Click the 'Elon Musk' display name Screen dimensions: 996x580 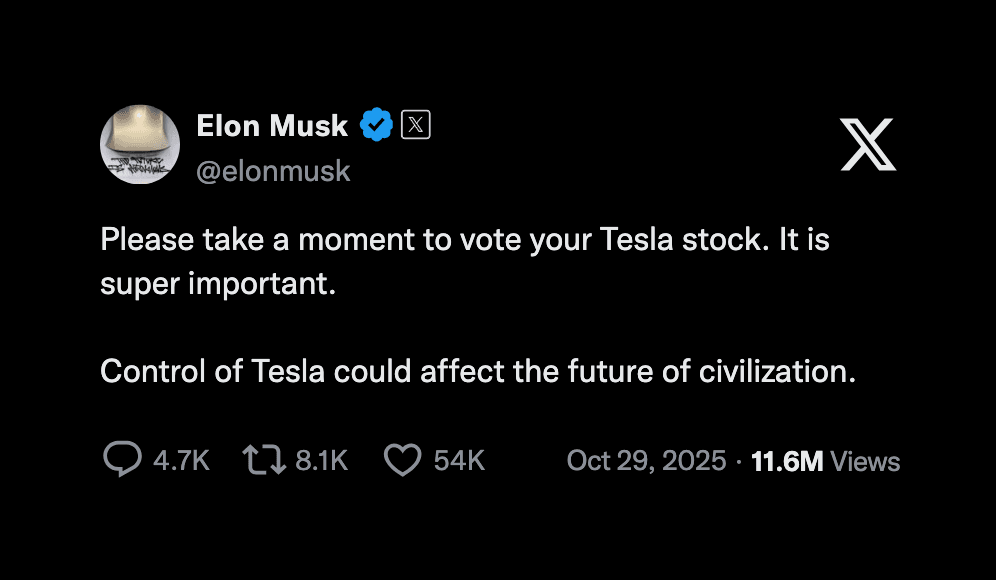272,126
